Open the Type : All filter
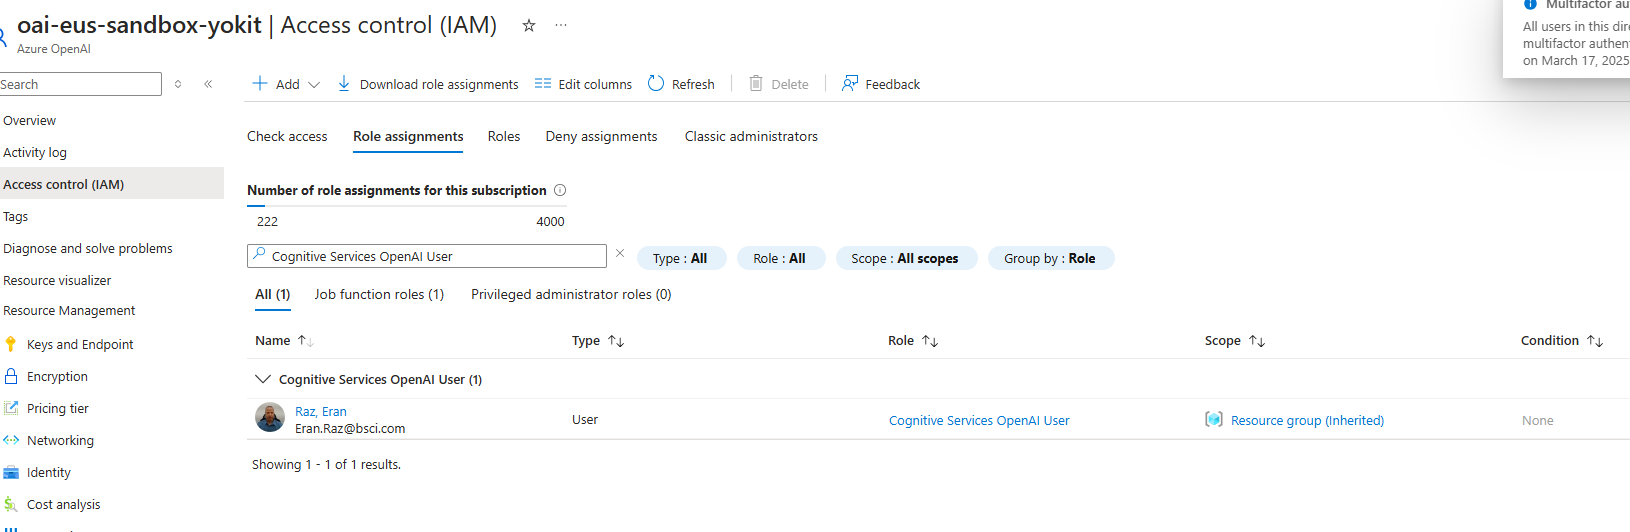This screenshot has width=1630, height=532. point(681,258)
